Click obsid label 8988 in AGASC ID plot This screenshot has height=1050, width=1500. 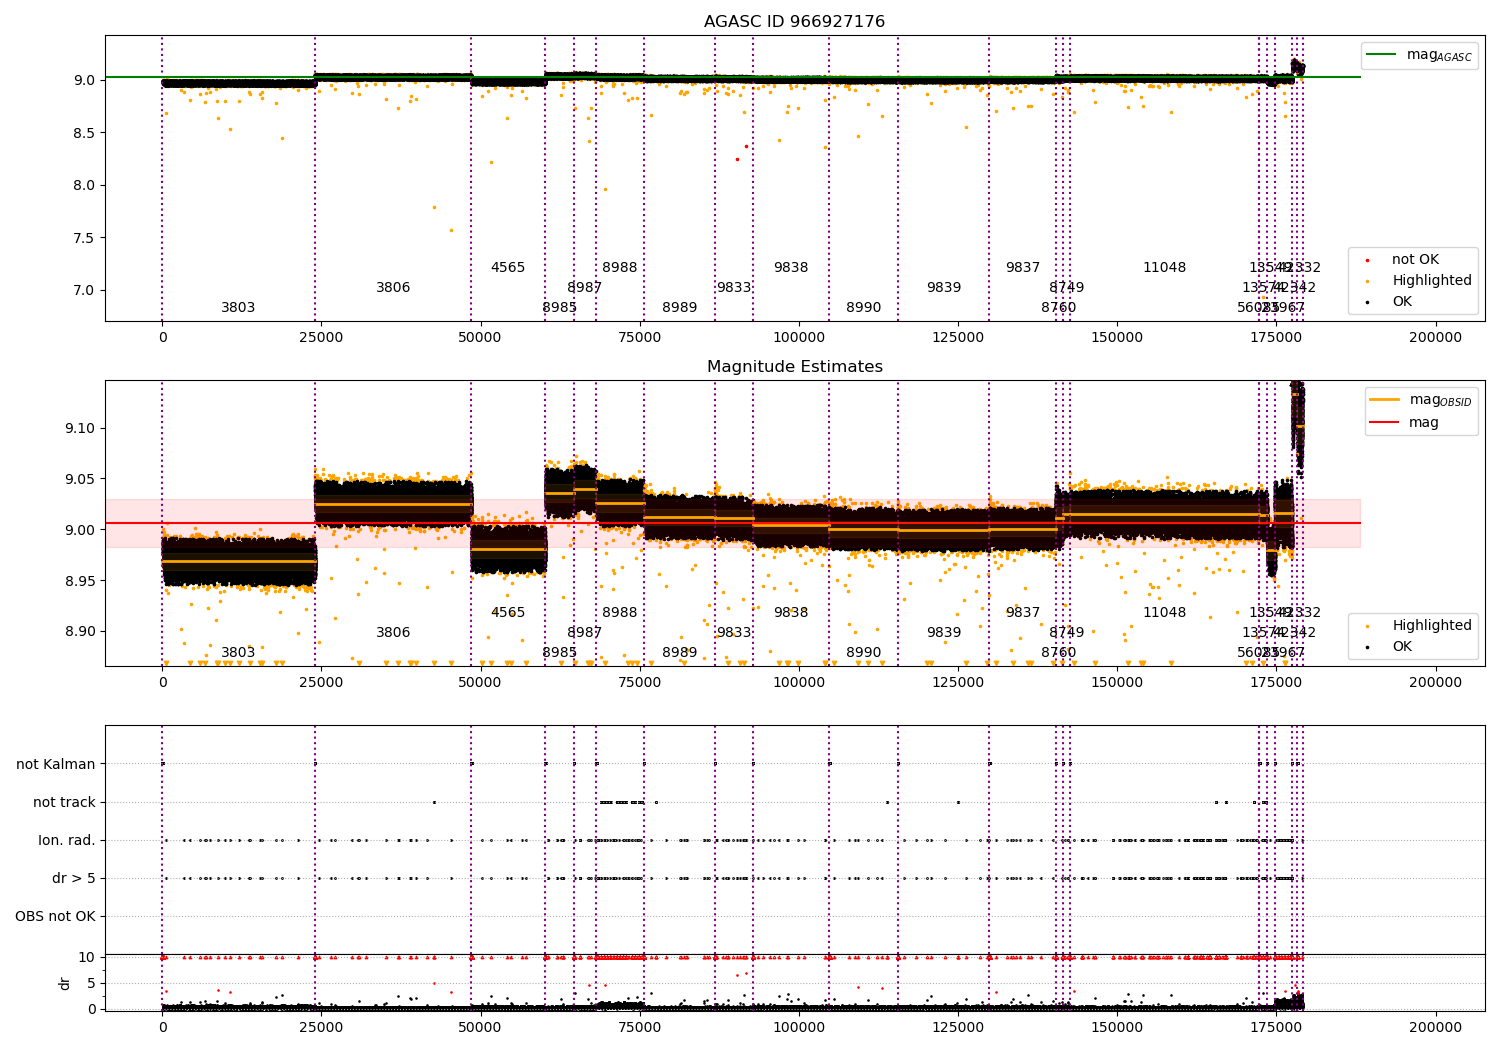(620, 268)
